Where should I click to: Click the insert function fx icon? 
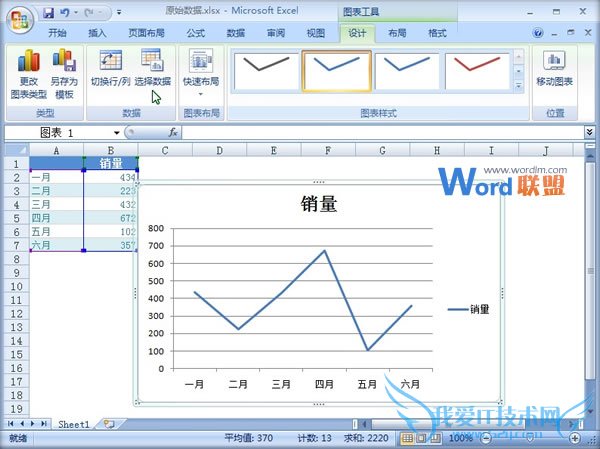173,132
